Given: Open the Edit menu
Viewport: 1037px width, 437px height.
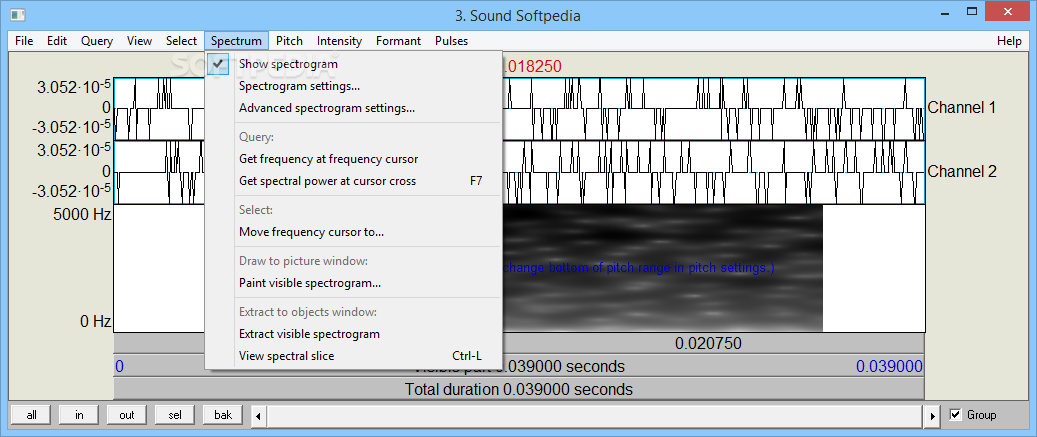Looking at the screenshot, I should (x=57, y=41).
